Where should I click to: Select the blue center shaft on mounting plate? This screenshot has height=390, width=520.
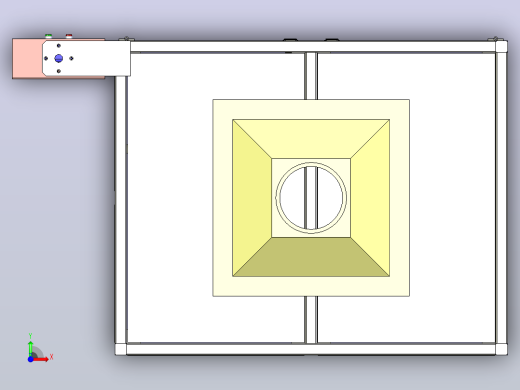click(x=59, y=58)
